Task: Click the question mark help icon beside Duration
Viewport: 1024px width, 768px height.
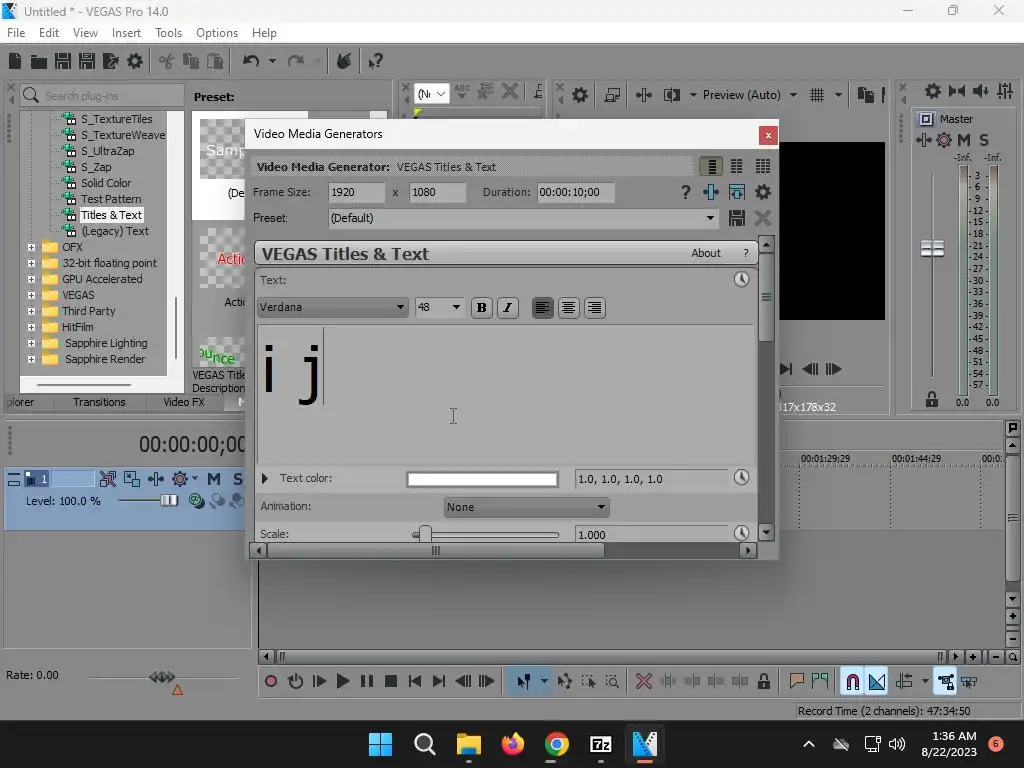Action: click(x=685, y=192)
